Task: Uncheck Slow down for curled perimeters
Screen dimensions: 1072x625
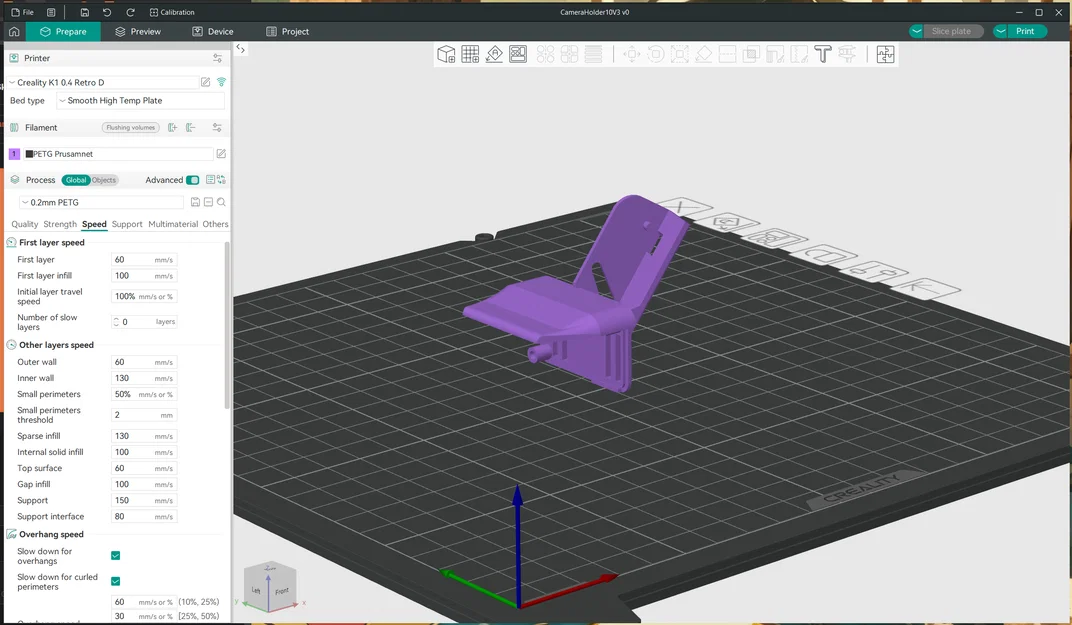Action: [116, 581]
